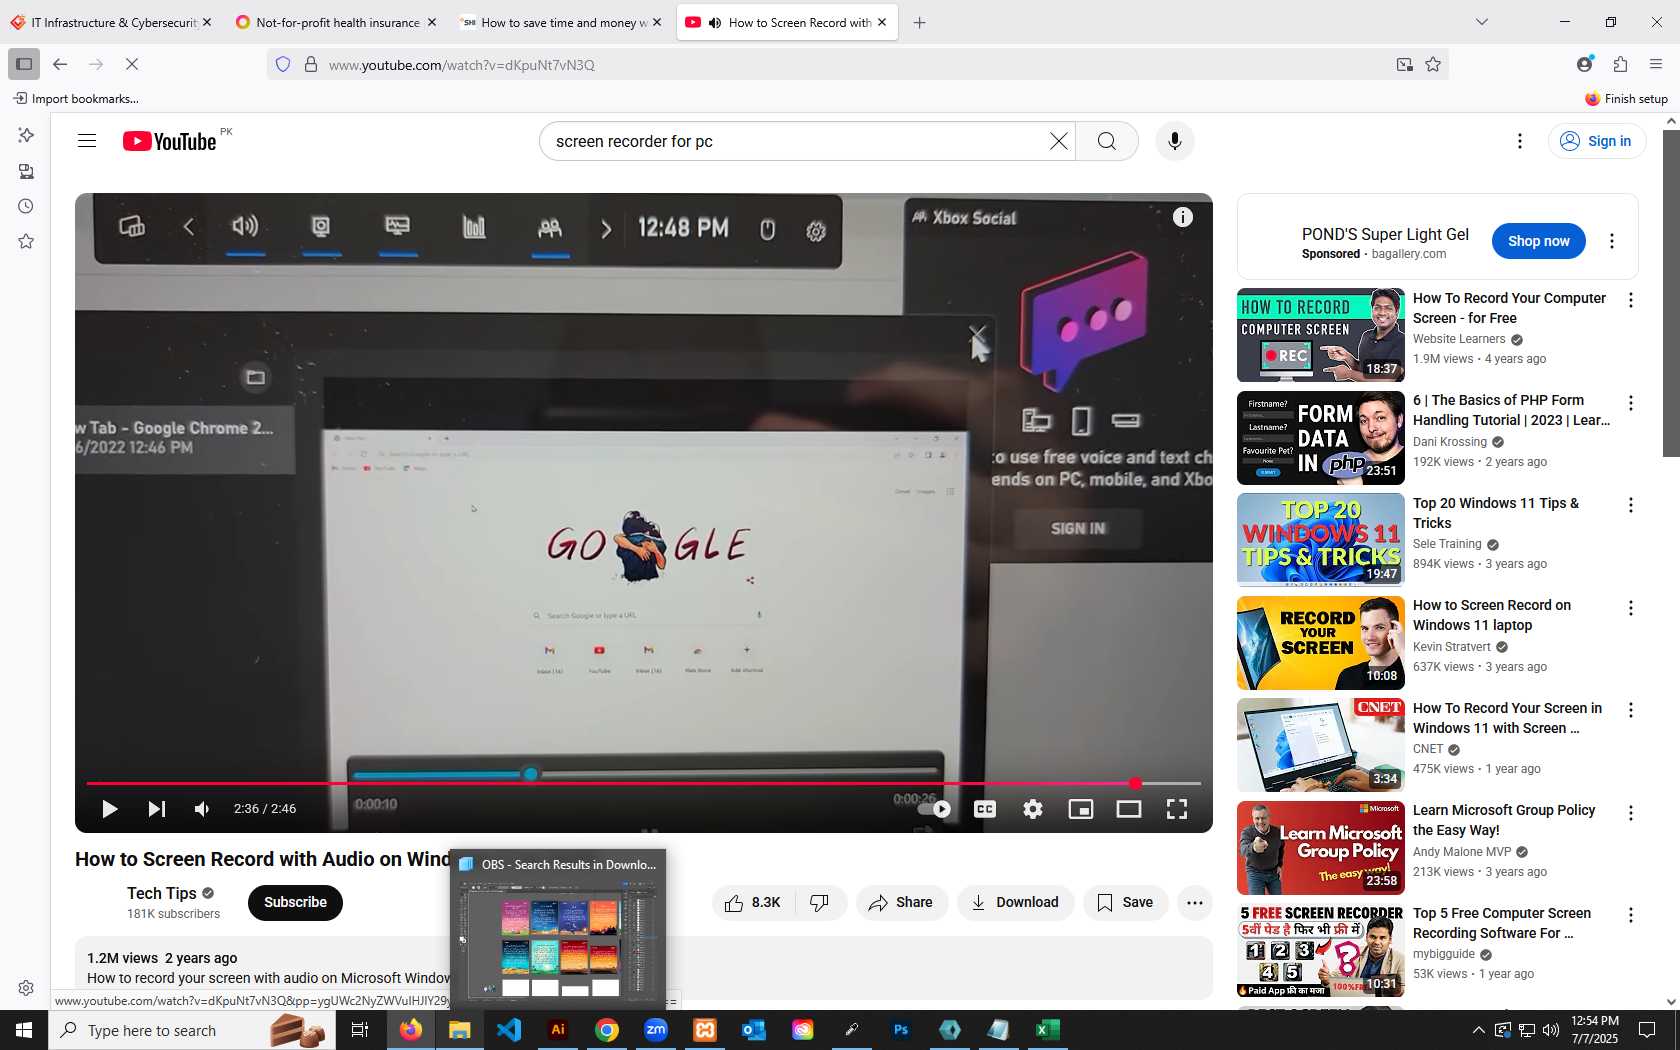Close the How to Screen Record tab
This screenshot has height=1050, width=1680.
[882, 22]
